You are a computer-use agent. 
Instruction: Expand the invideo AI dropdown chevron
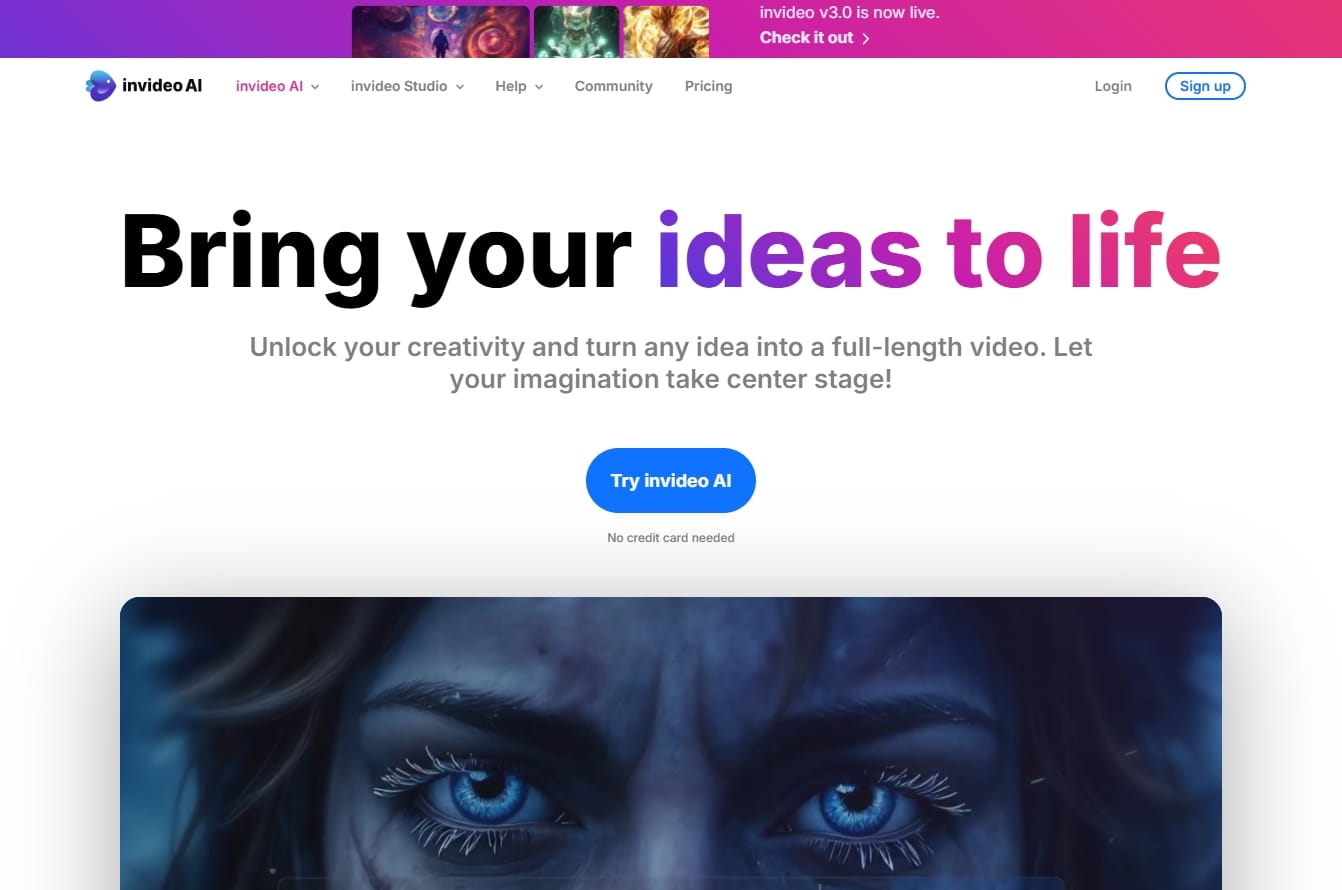click(315, 87)
